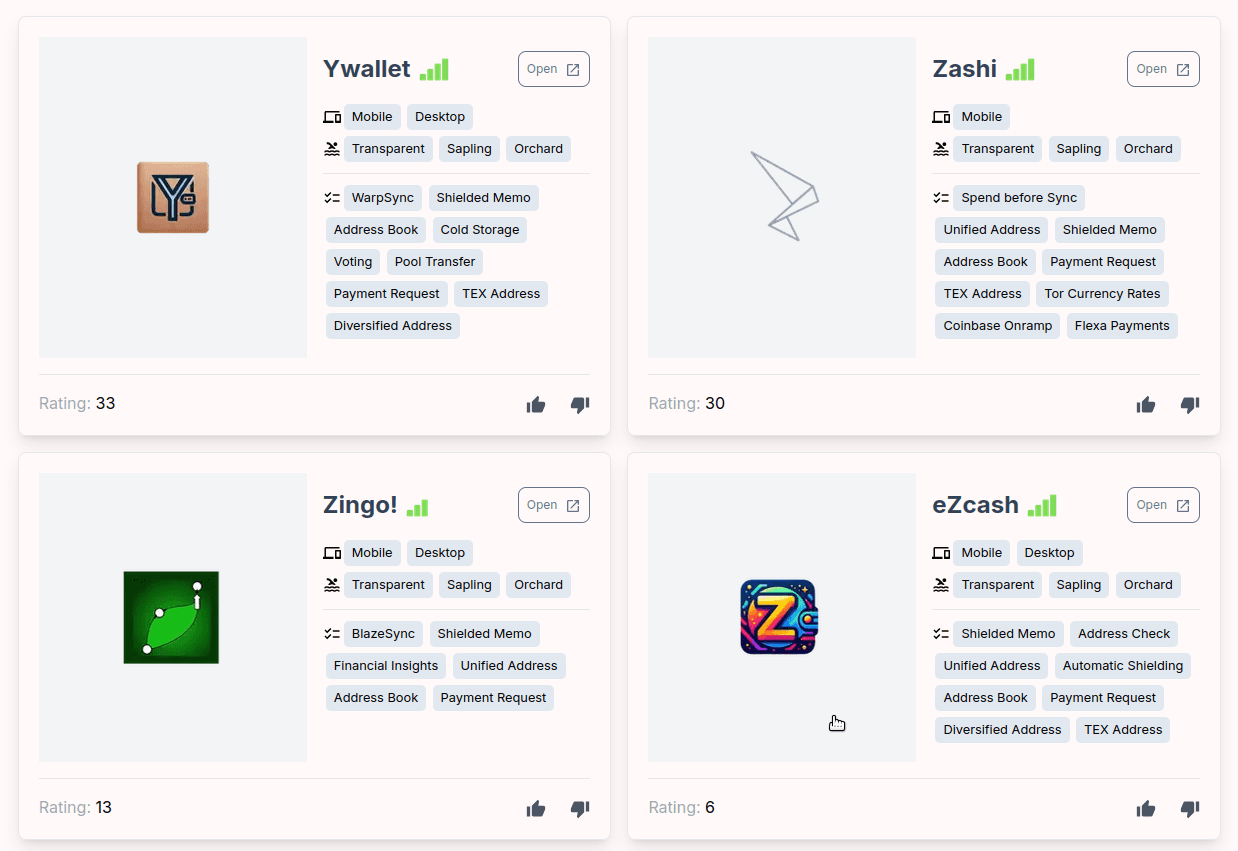This screenshot has height=851, width=1238.
Task: Click thumbs down on Zingo! card
Action: coord(580,809)
